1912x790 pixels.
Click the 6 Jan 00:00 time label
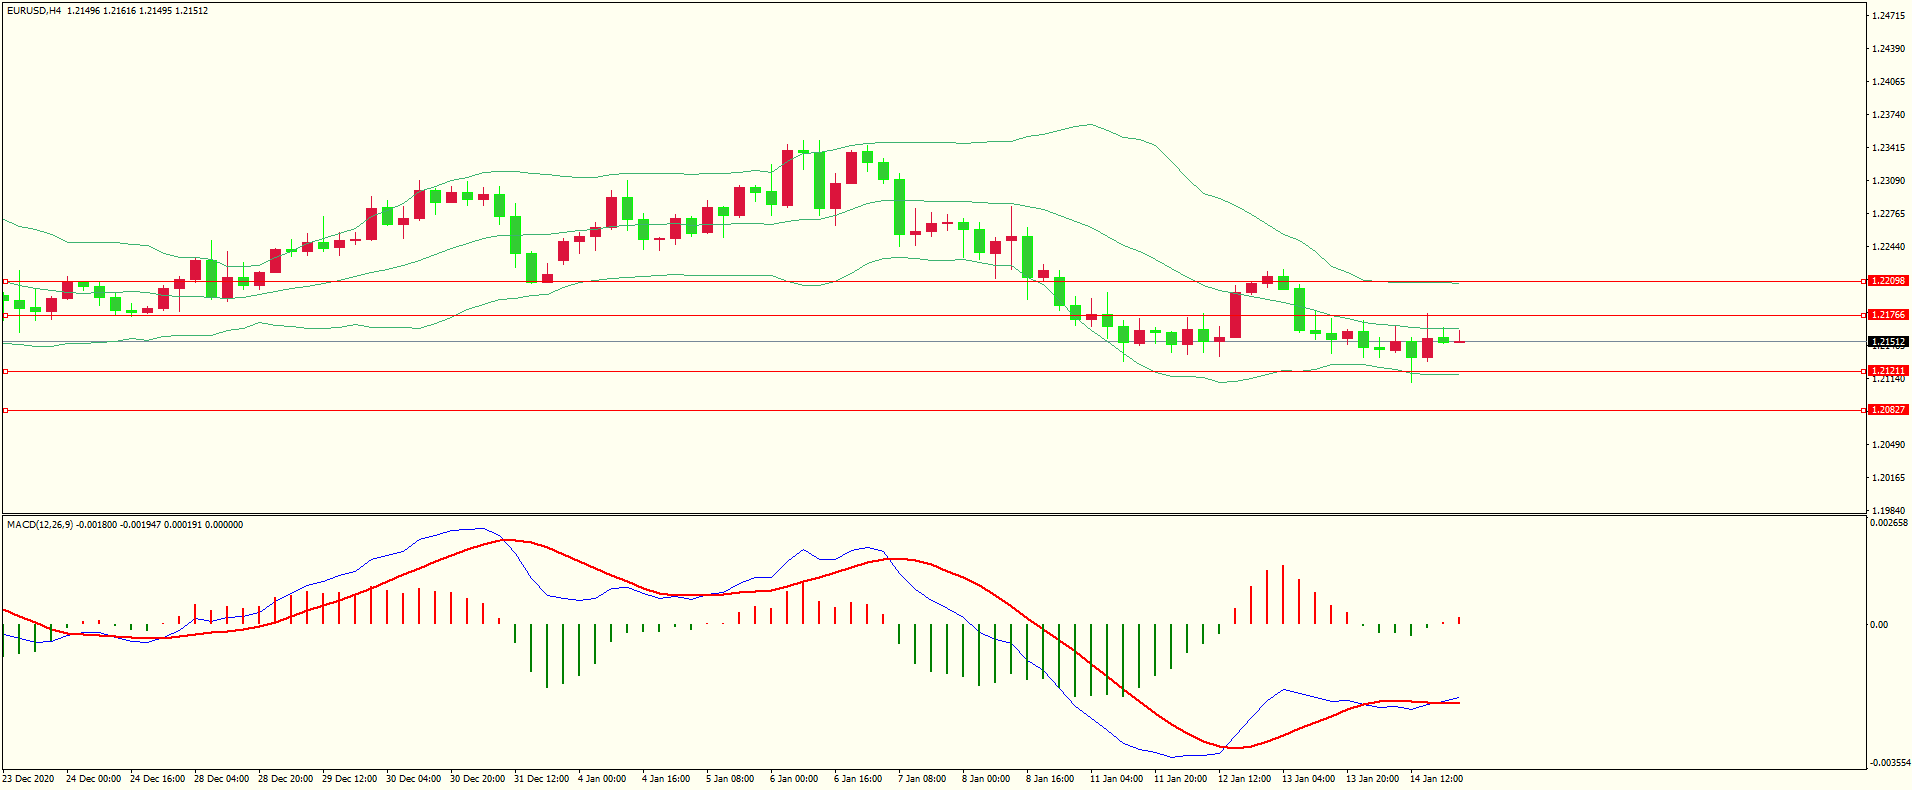pyautogui.click(x=794, y=779)
